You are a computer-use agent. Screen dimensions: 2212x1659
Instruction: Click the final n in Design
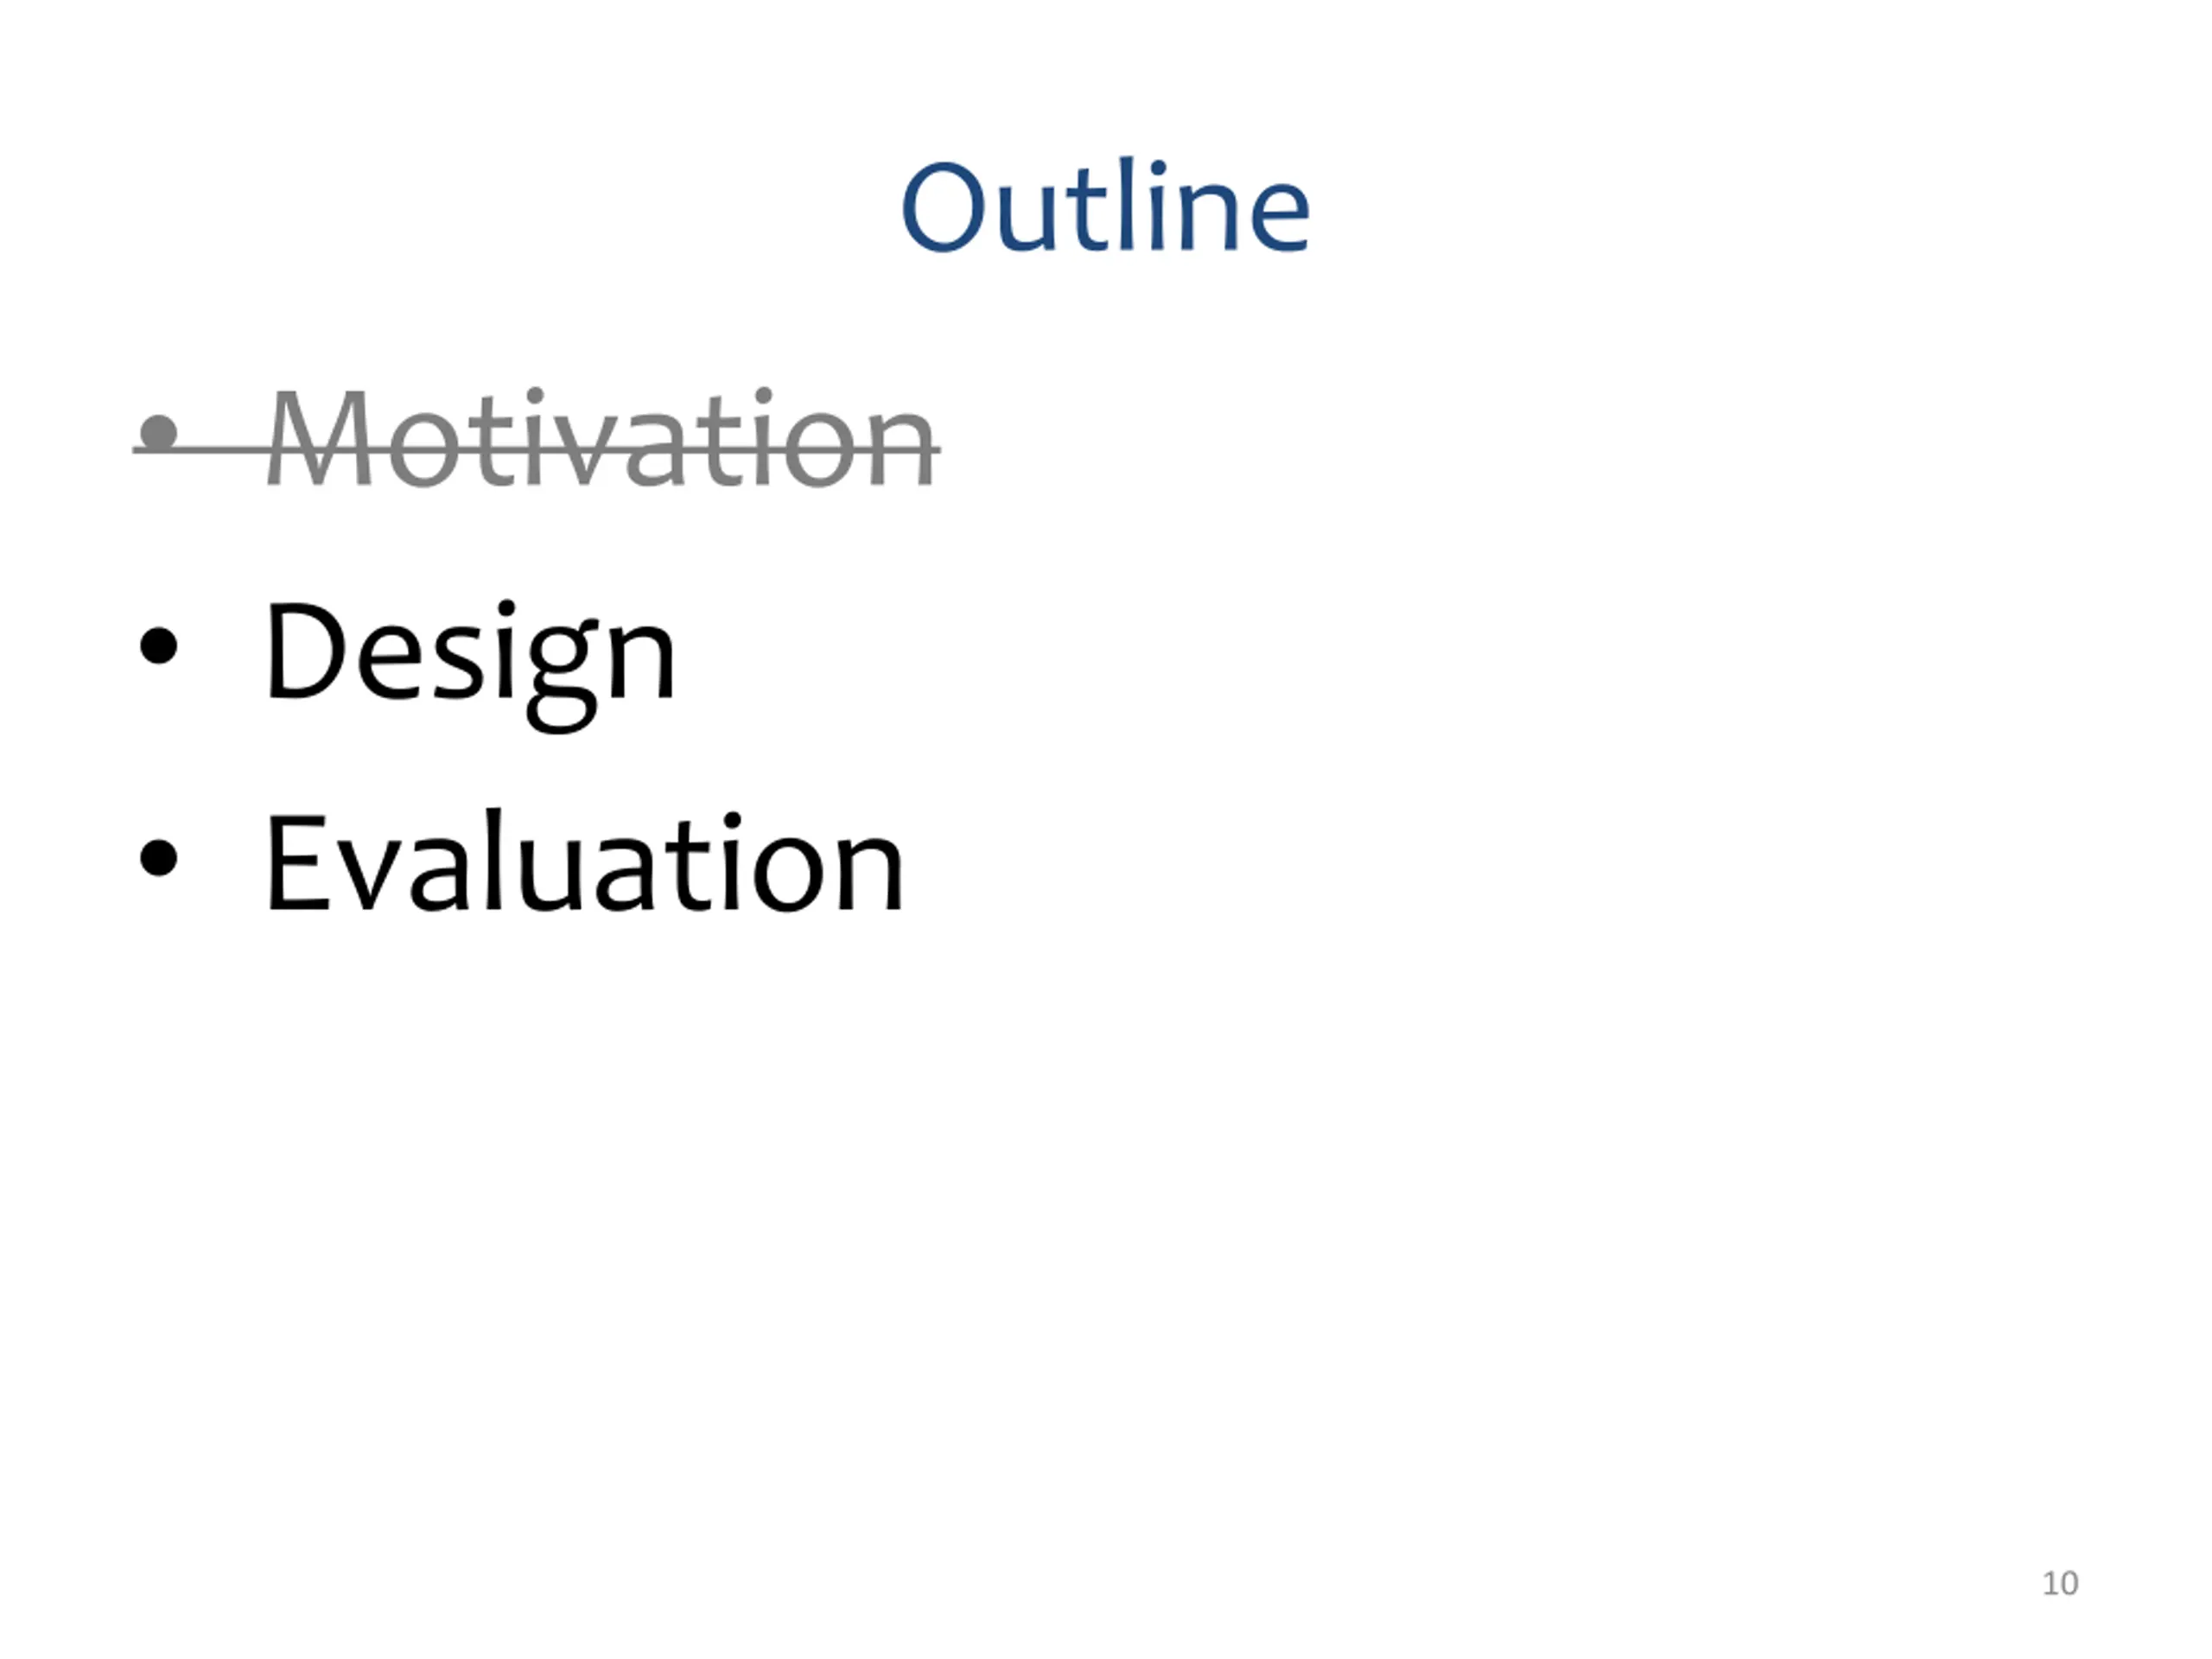point(643,662)
